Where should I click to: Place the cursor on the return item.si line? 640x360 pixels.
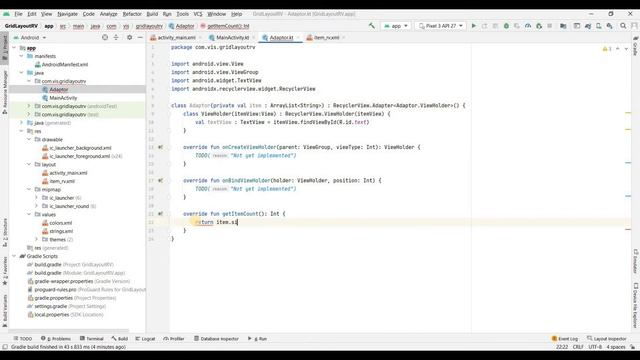point(216,222)
